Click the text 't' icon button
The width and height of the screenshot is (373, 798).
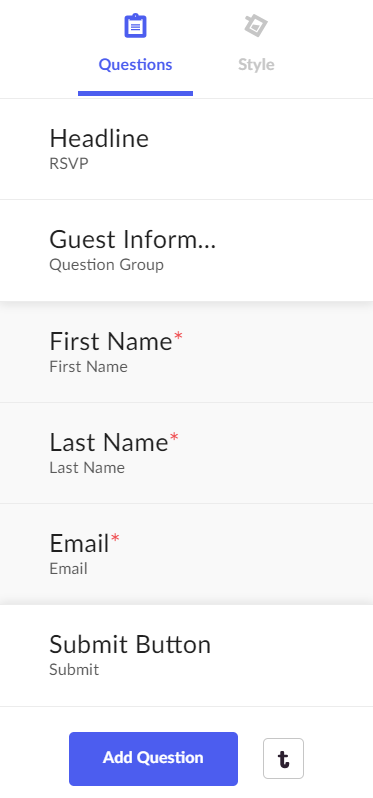pyautogui.click(x=283, y=758)
